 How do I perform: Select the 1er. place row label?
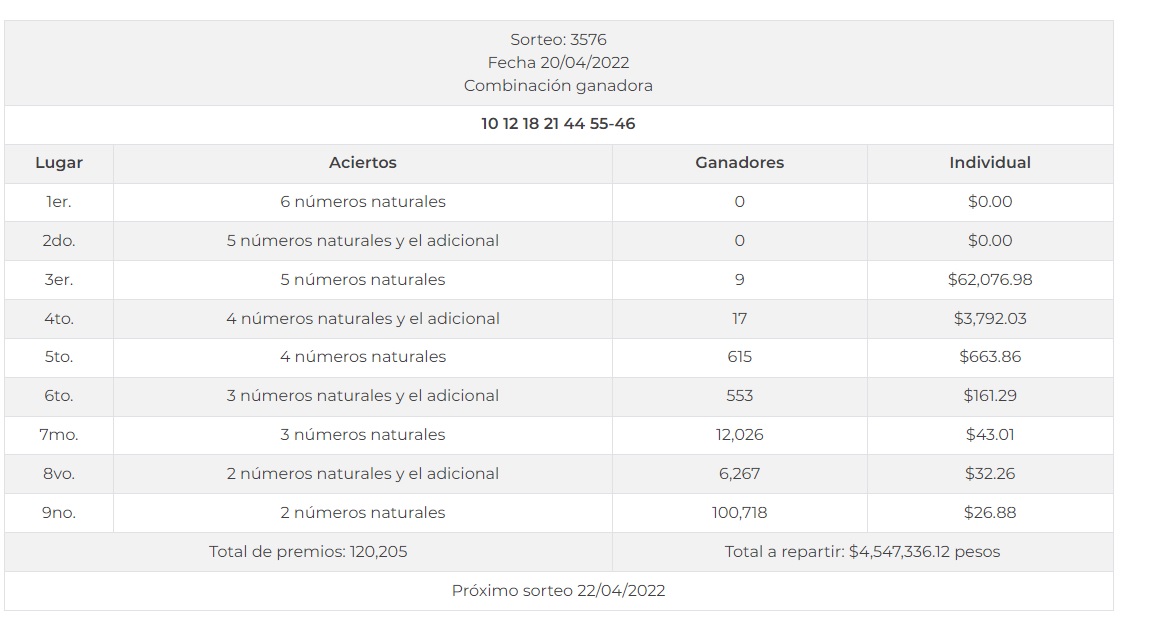click(59, 202)
